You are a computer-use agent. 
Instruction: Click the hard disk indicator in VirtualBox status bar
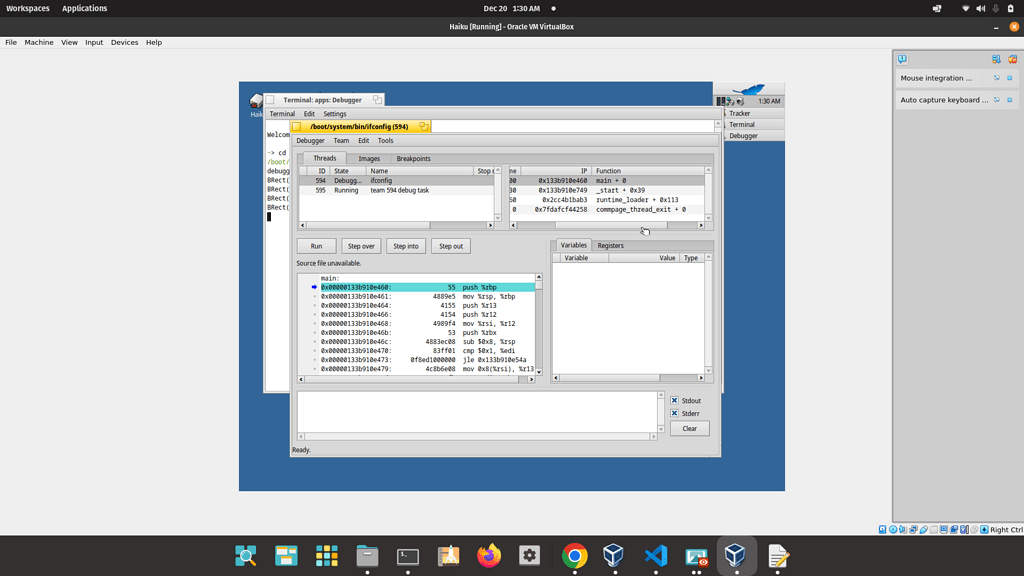click(882, 530)
